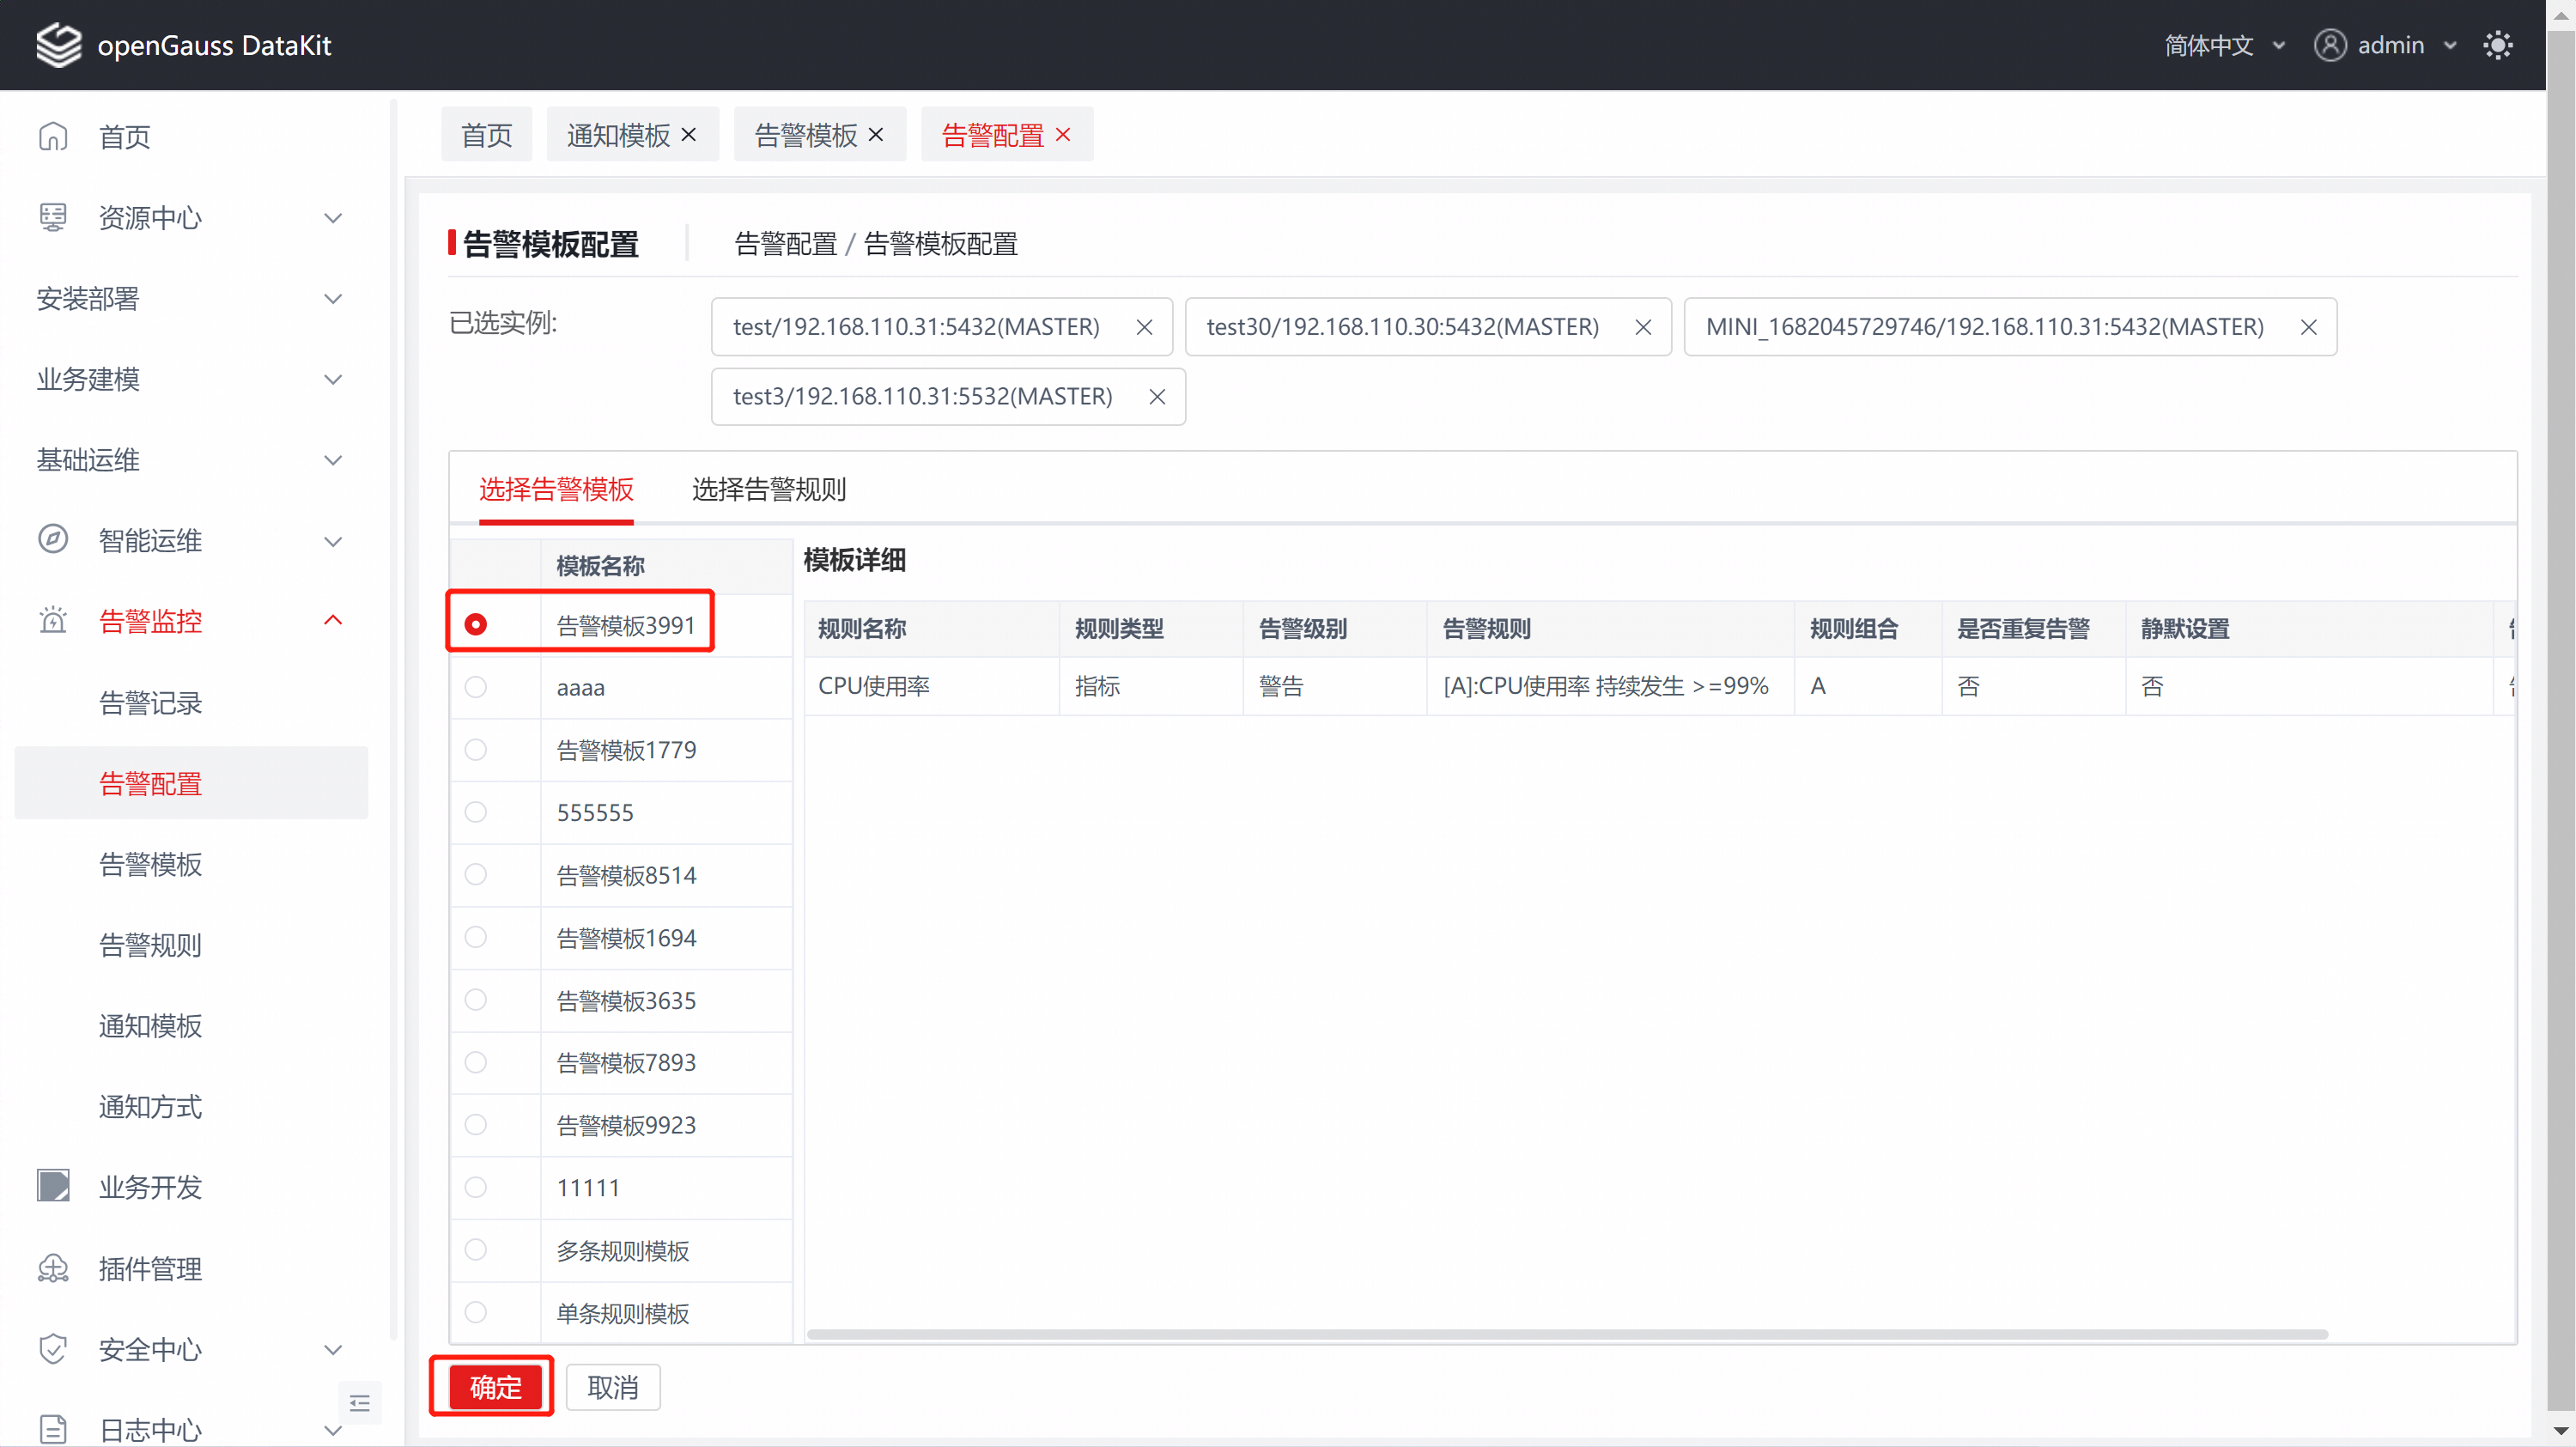Click the 告警配置 breadcrumb link
Screen dimensions: 2576x1447
click(785, 244)
